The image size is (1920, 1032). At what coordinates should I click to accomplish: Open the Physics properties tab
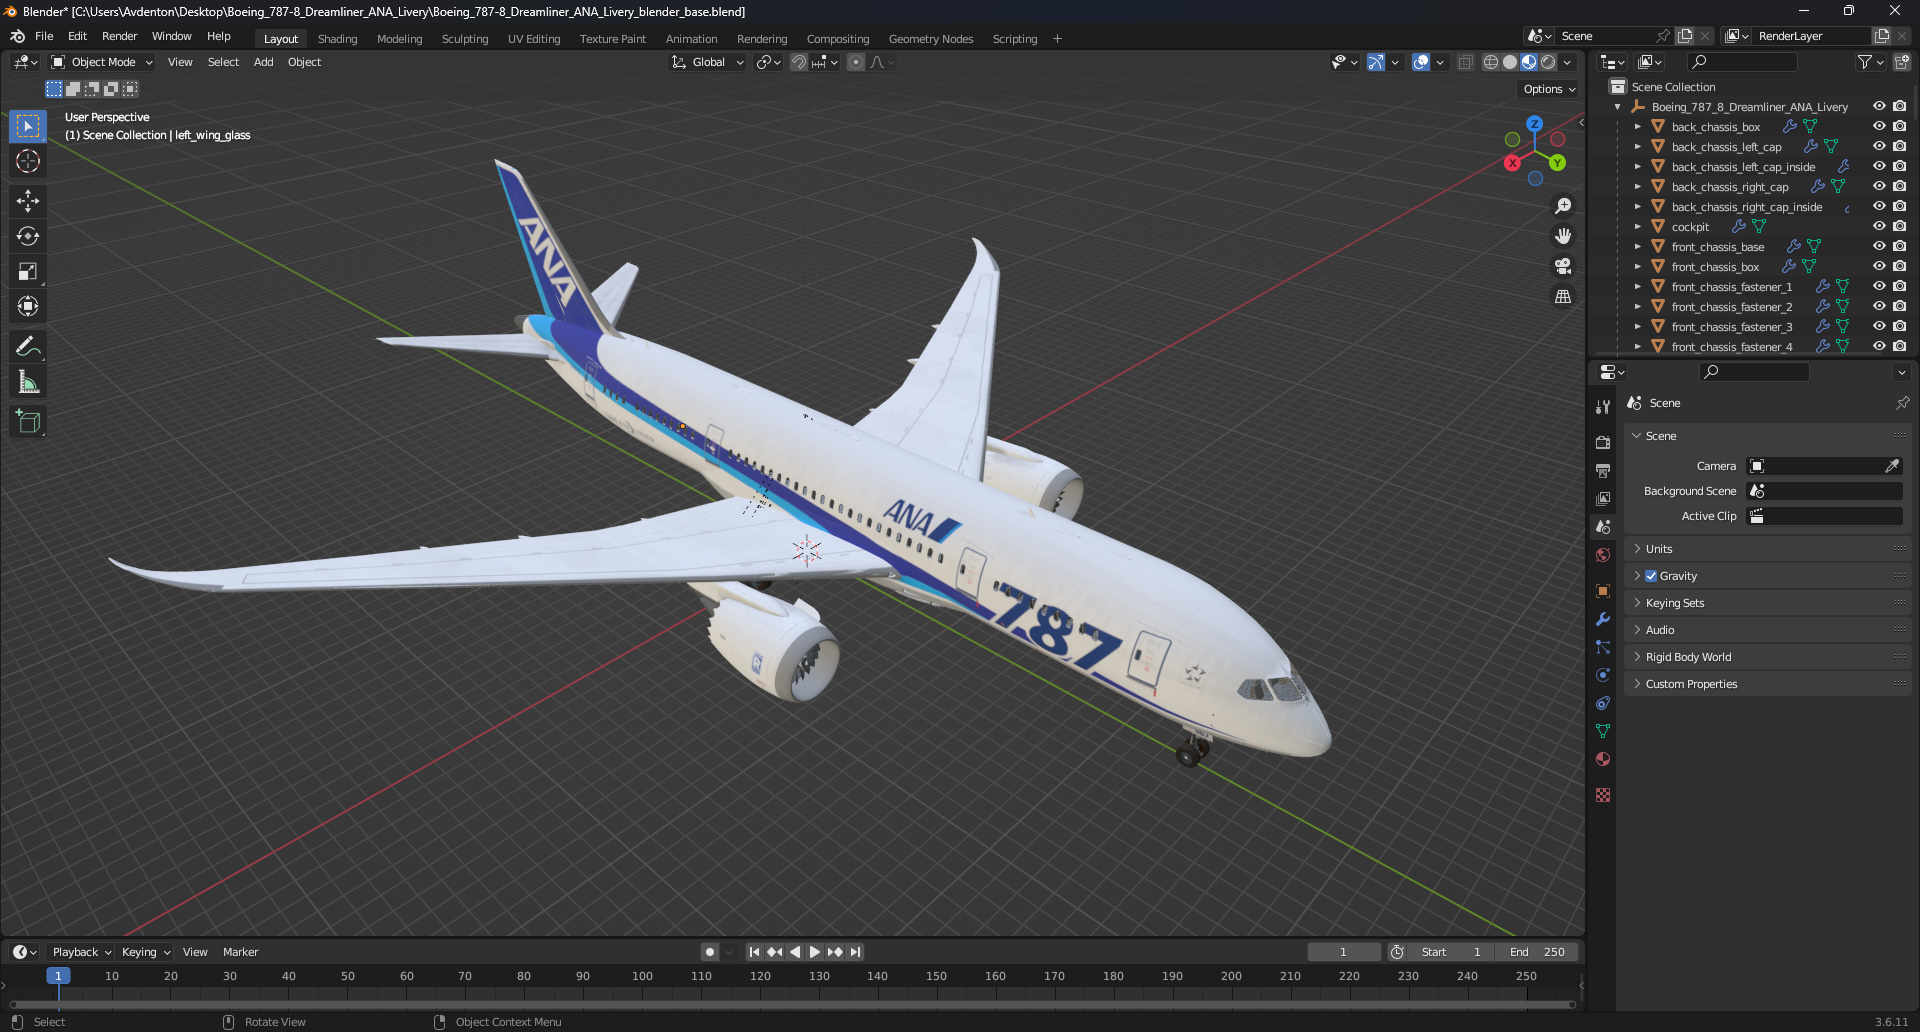point(1603,675)
